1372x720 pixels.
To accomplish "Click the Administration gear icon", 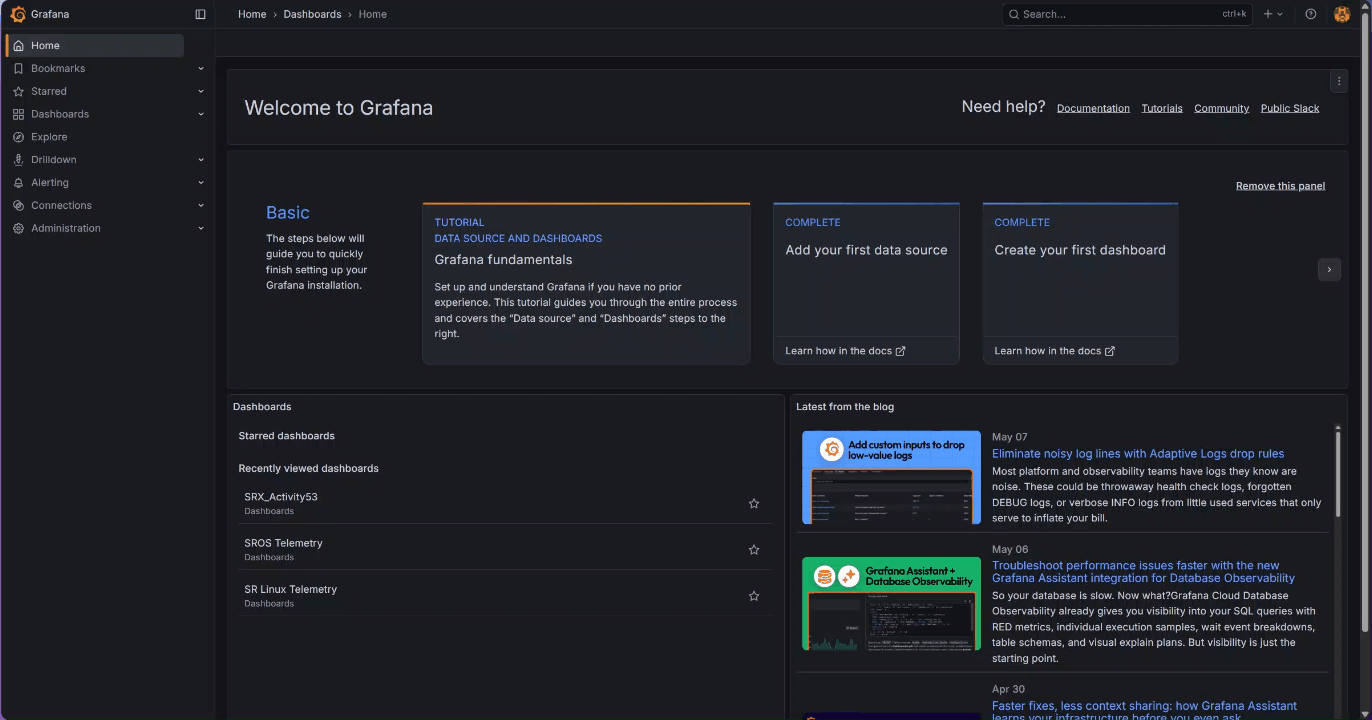I will [x=19, y=228].
